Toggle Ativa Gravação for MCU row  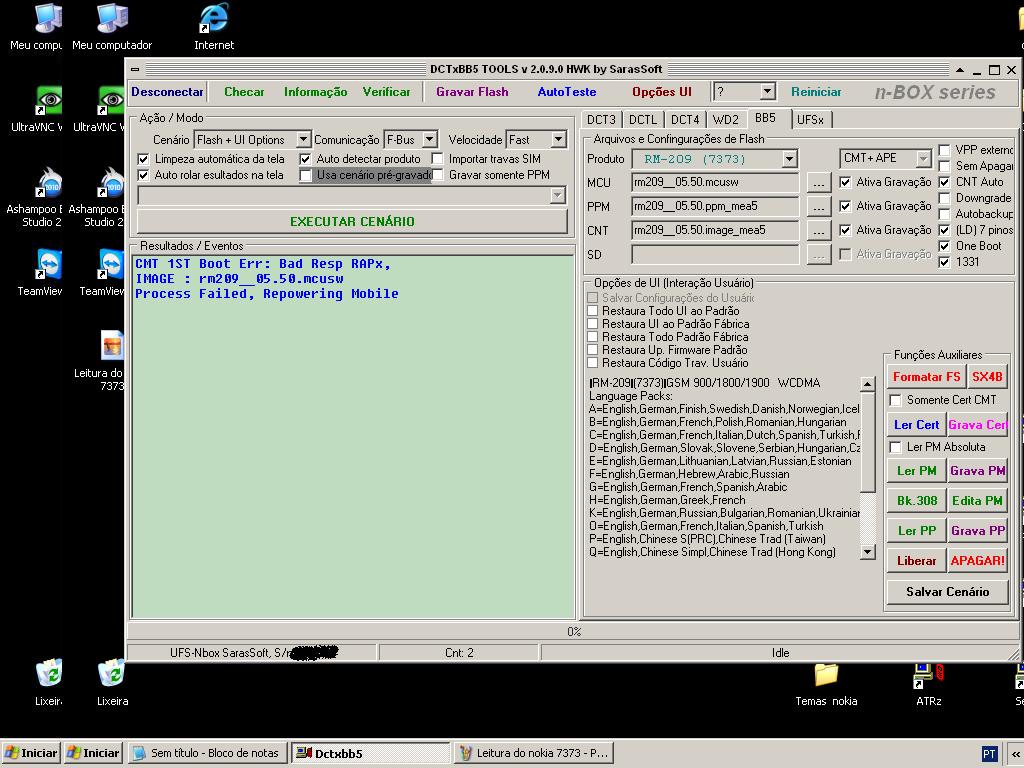[846, 182]
